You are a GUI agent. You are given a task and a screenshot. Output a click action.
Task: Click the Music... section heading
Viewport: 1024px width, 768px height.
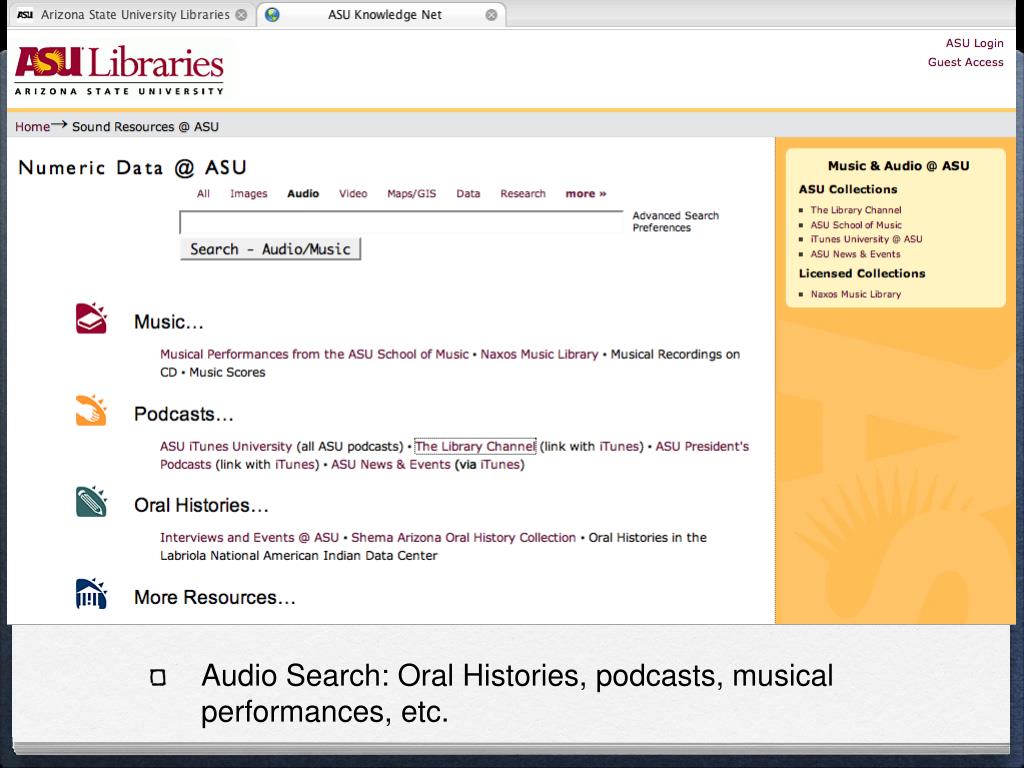(168, 322)
